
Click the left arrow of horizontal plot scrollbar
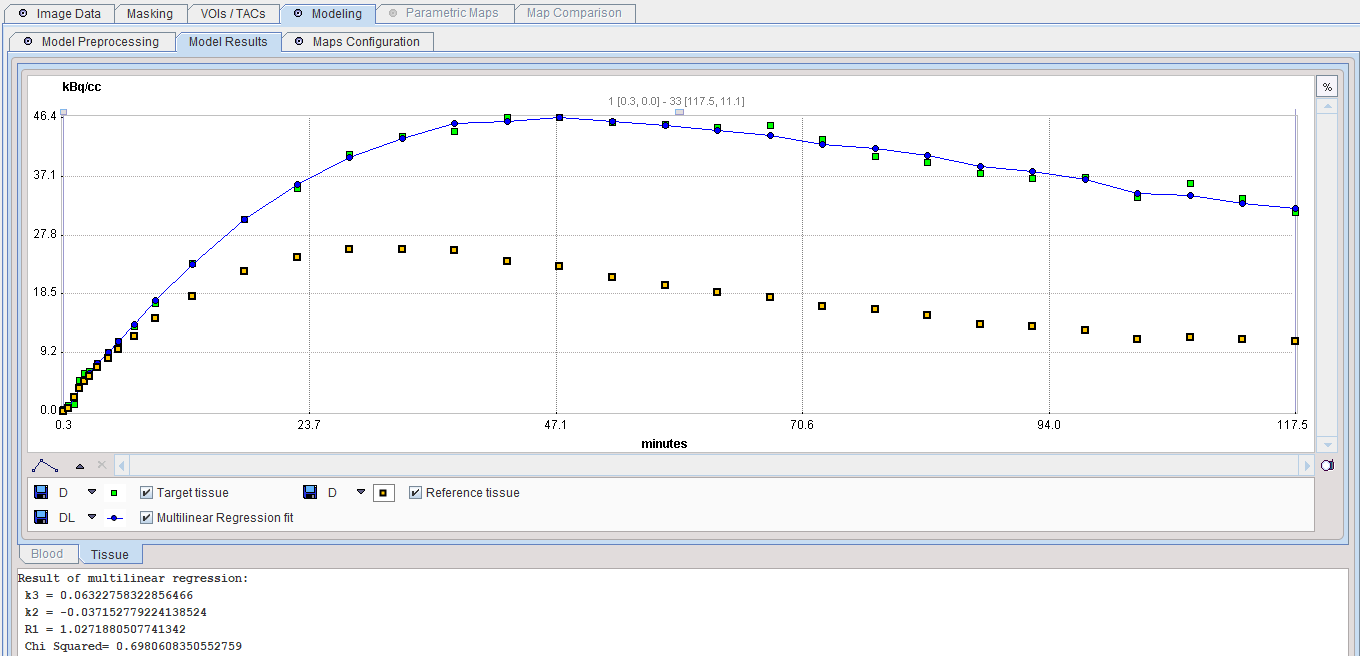(x=122, y=465)
